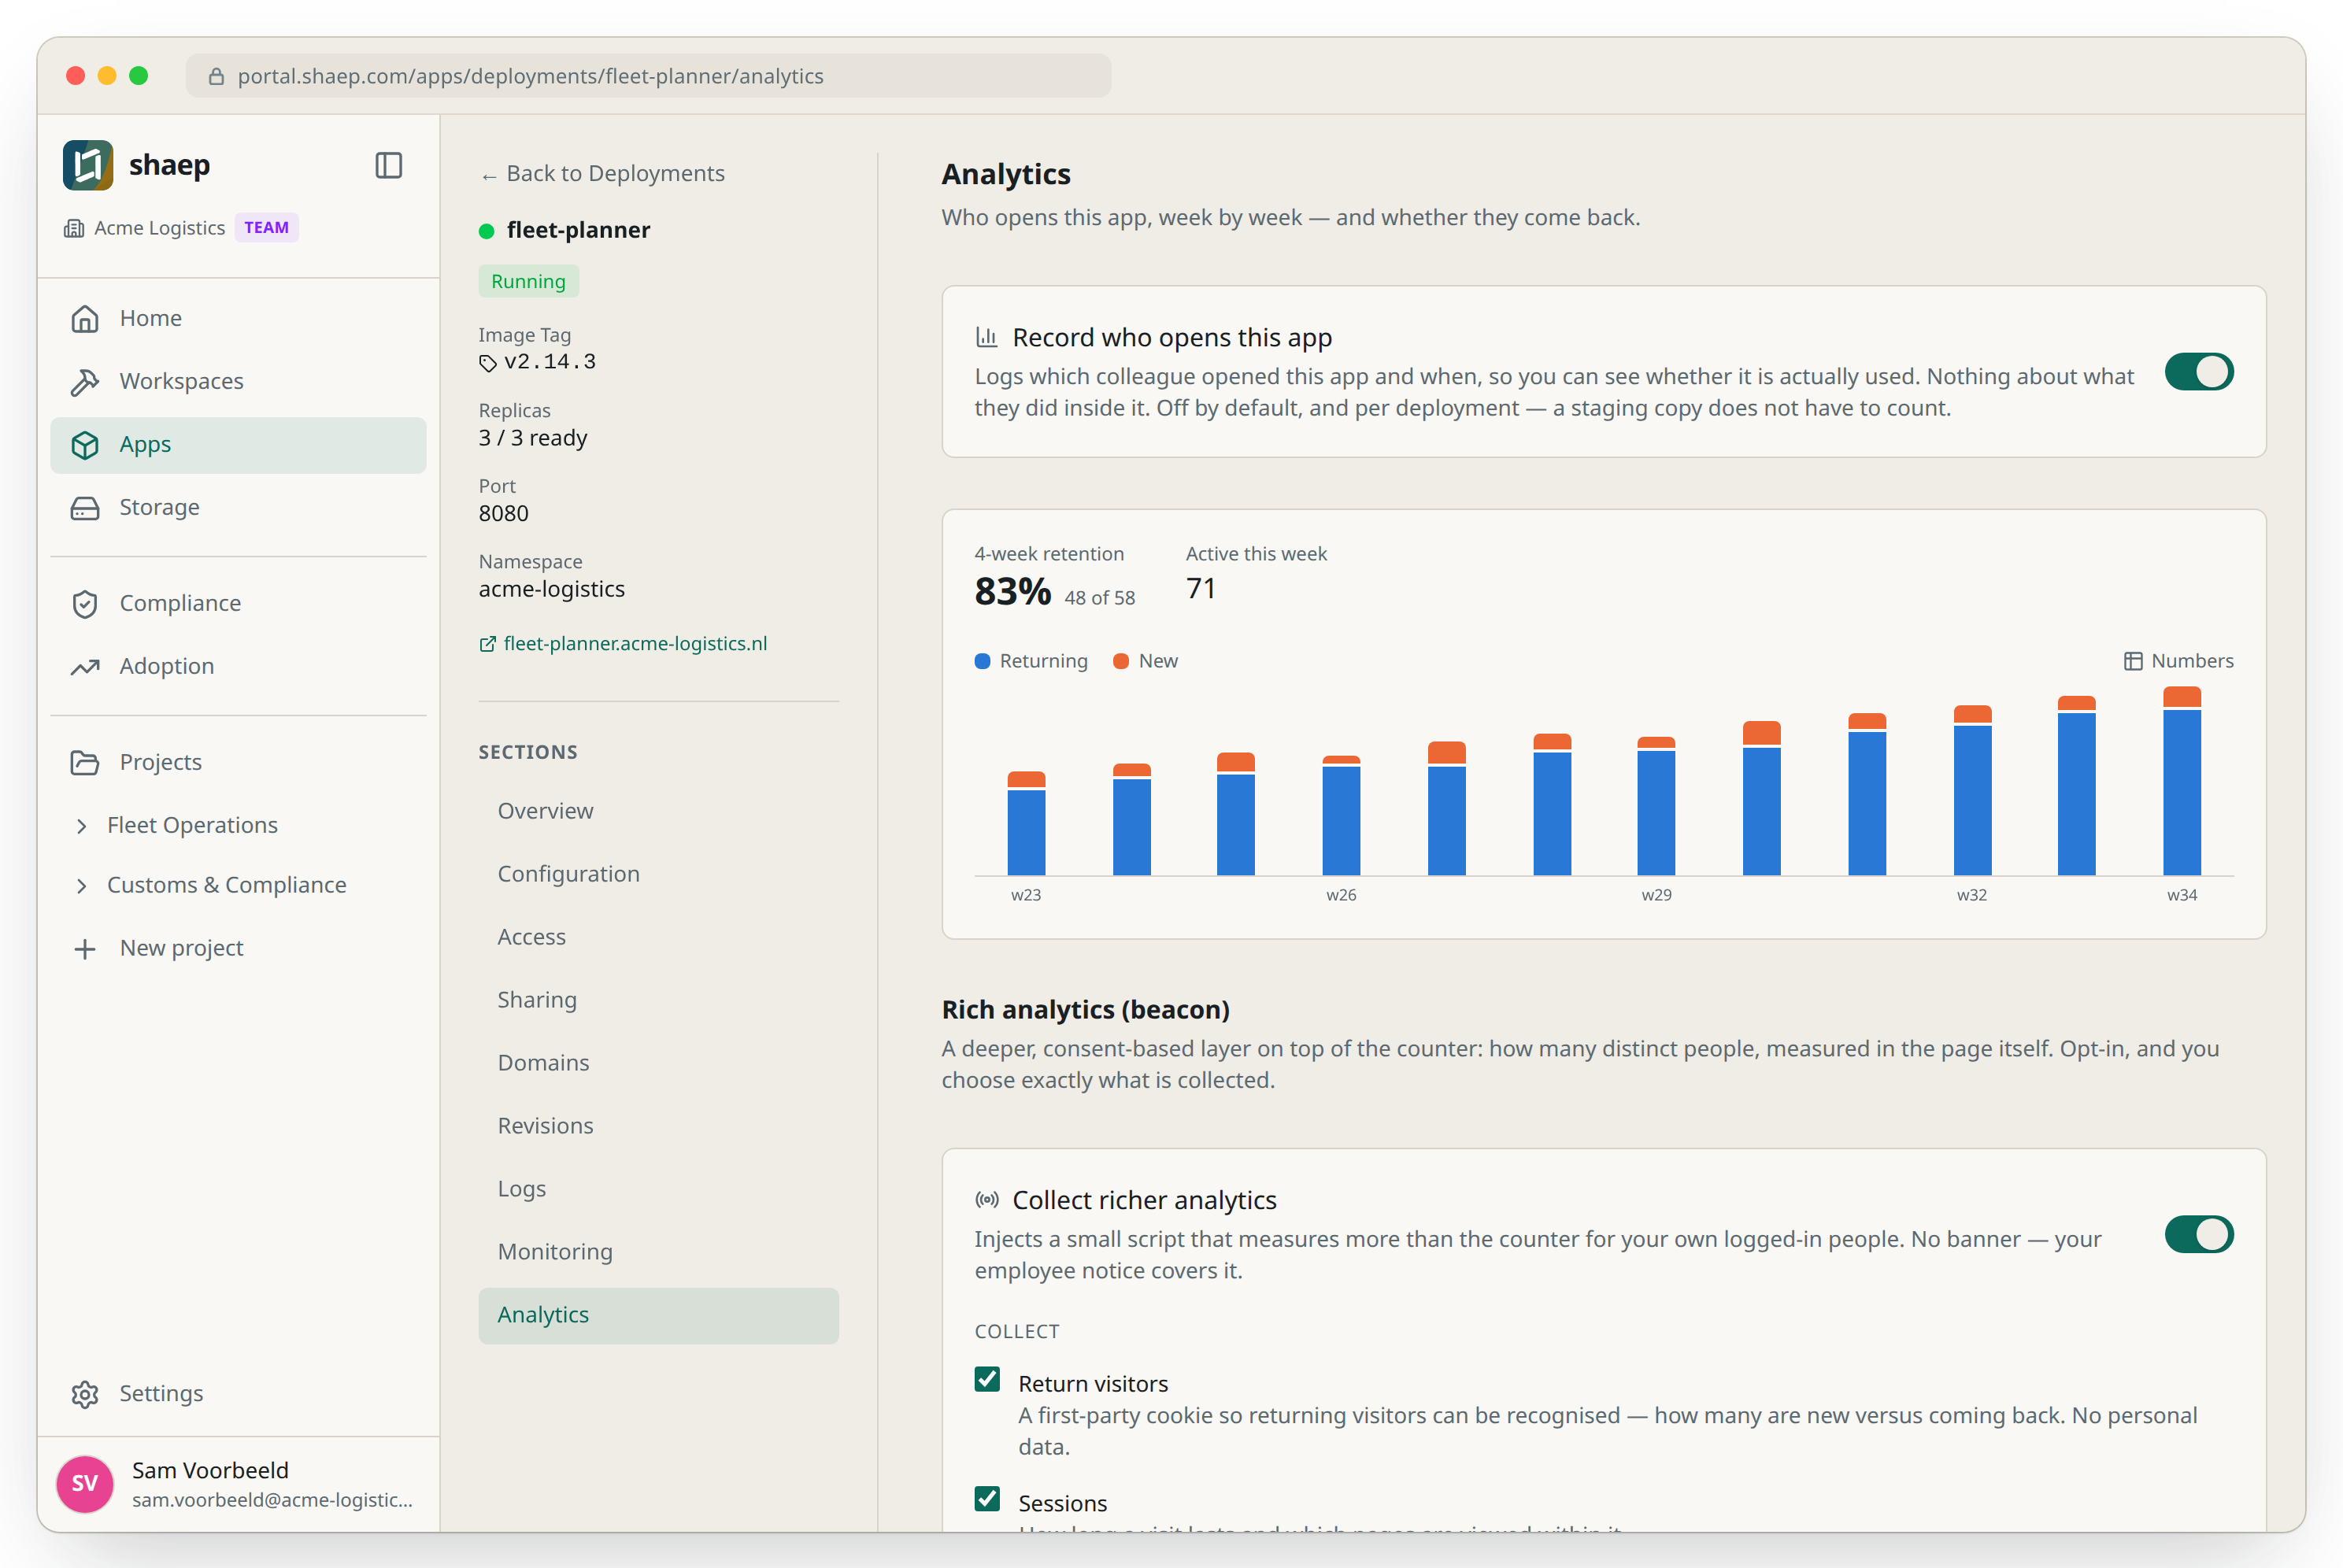Open the Configuration section
The image size is (2343, 1568).
pyautogui.click(x=658, y=874)
